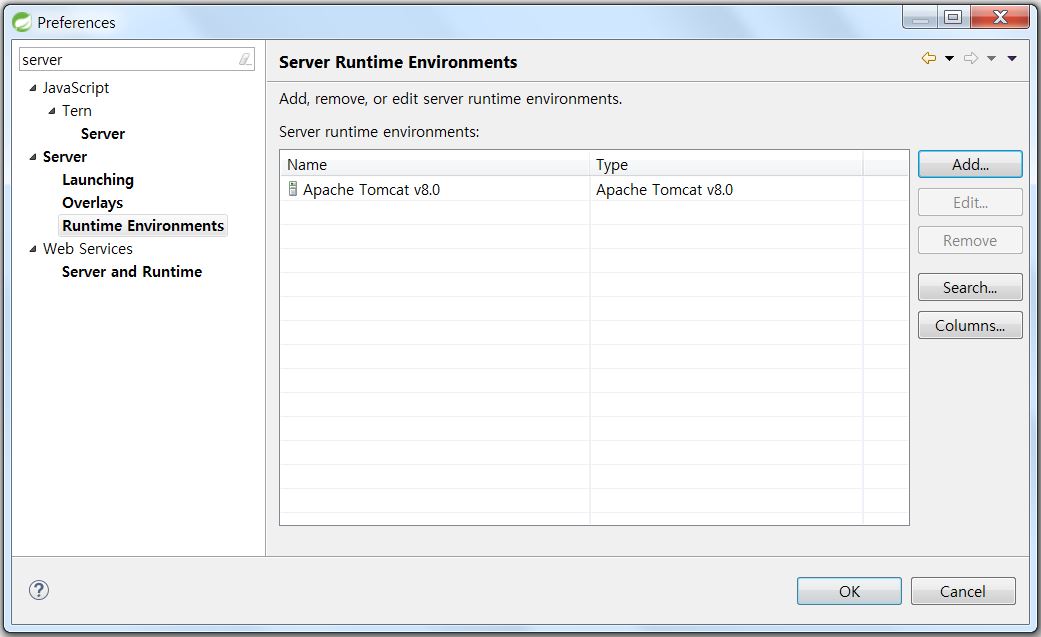Sort by the Name column header
Screen dimensions: 1041x637
[435, 164]
